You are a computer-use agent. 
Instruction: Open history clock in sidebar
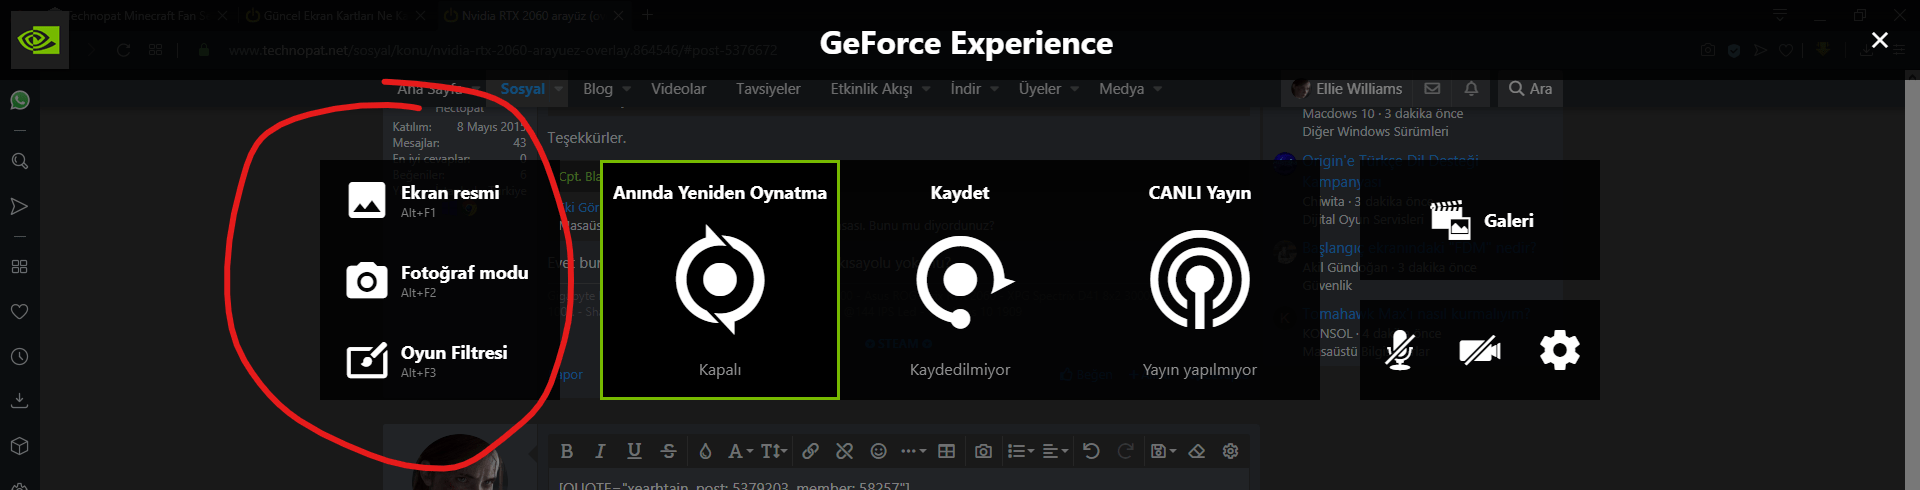click(19, 357)
